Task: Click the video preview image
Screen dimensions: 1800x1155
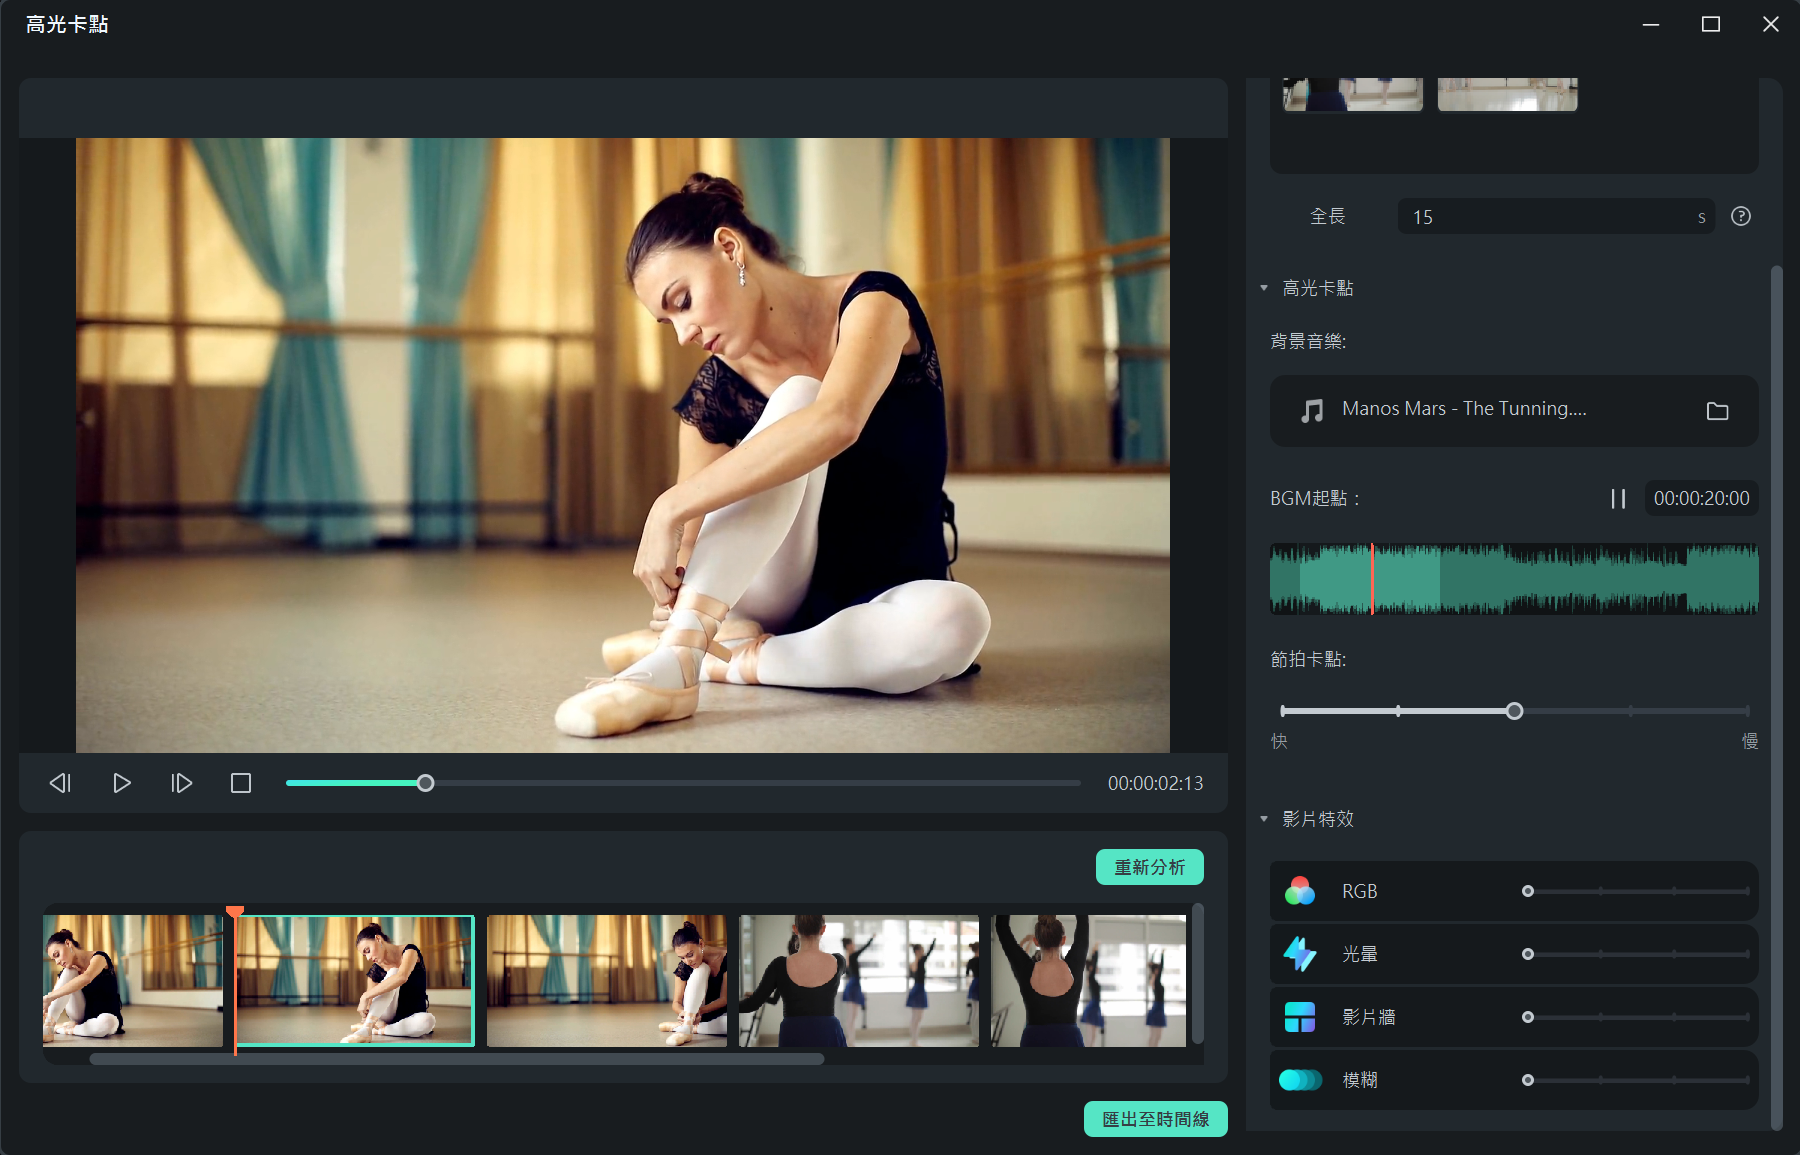Action: pos(623,445)
